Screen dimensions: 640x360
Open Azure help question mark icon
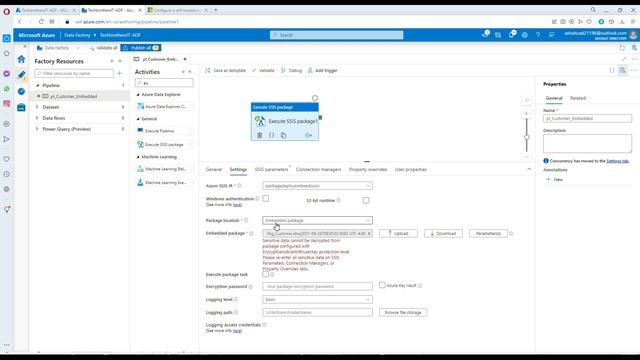click(x=538, y=35)
